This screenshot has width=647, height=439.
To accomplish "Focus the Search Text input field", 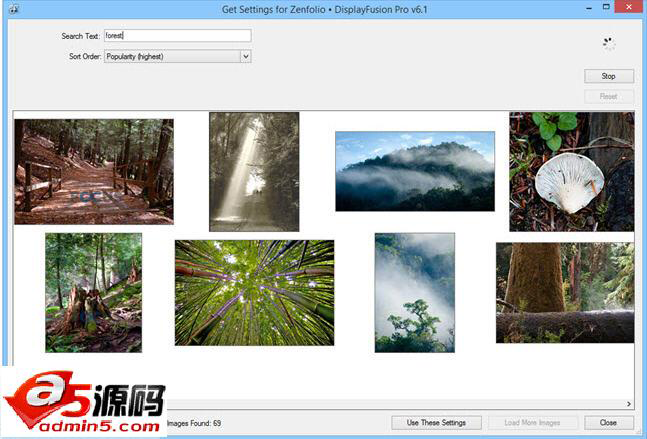I will 177,35.
